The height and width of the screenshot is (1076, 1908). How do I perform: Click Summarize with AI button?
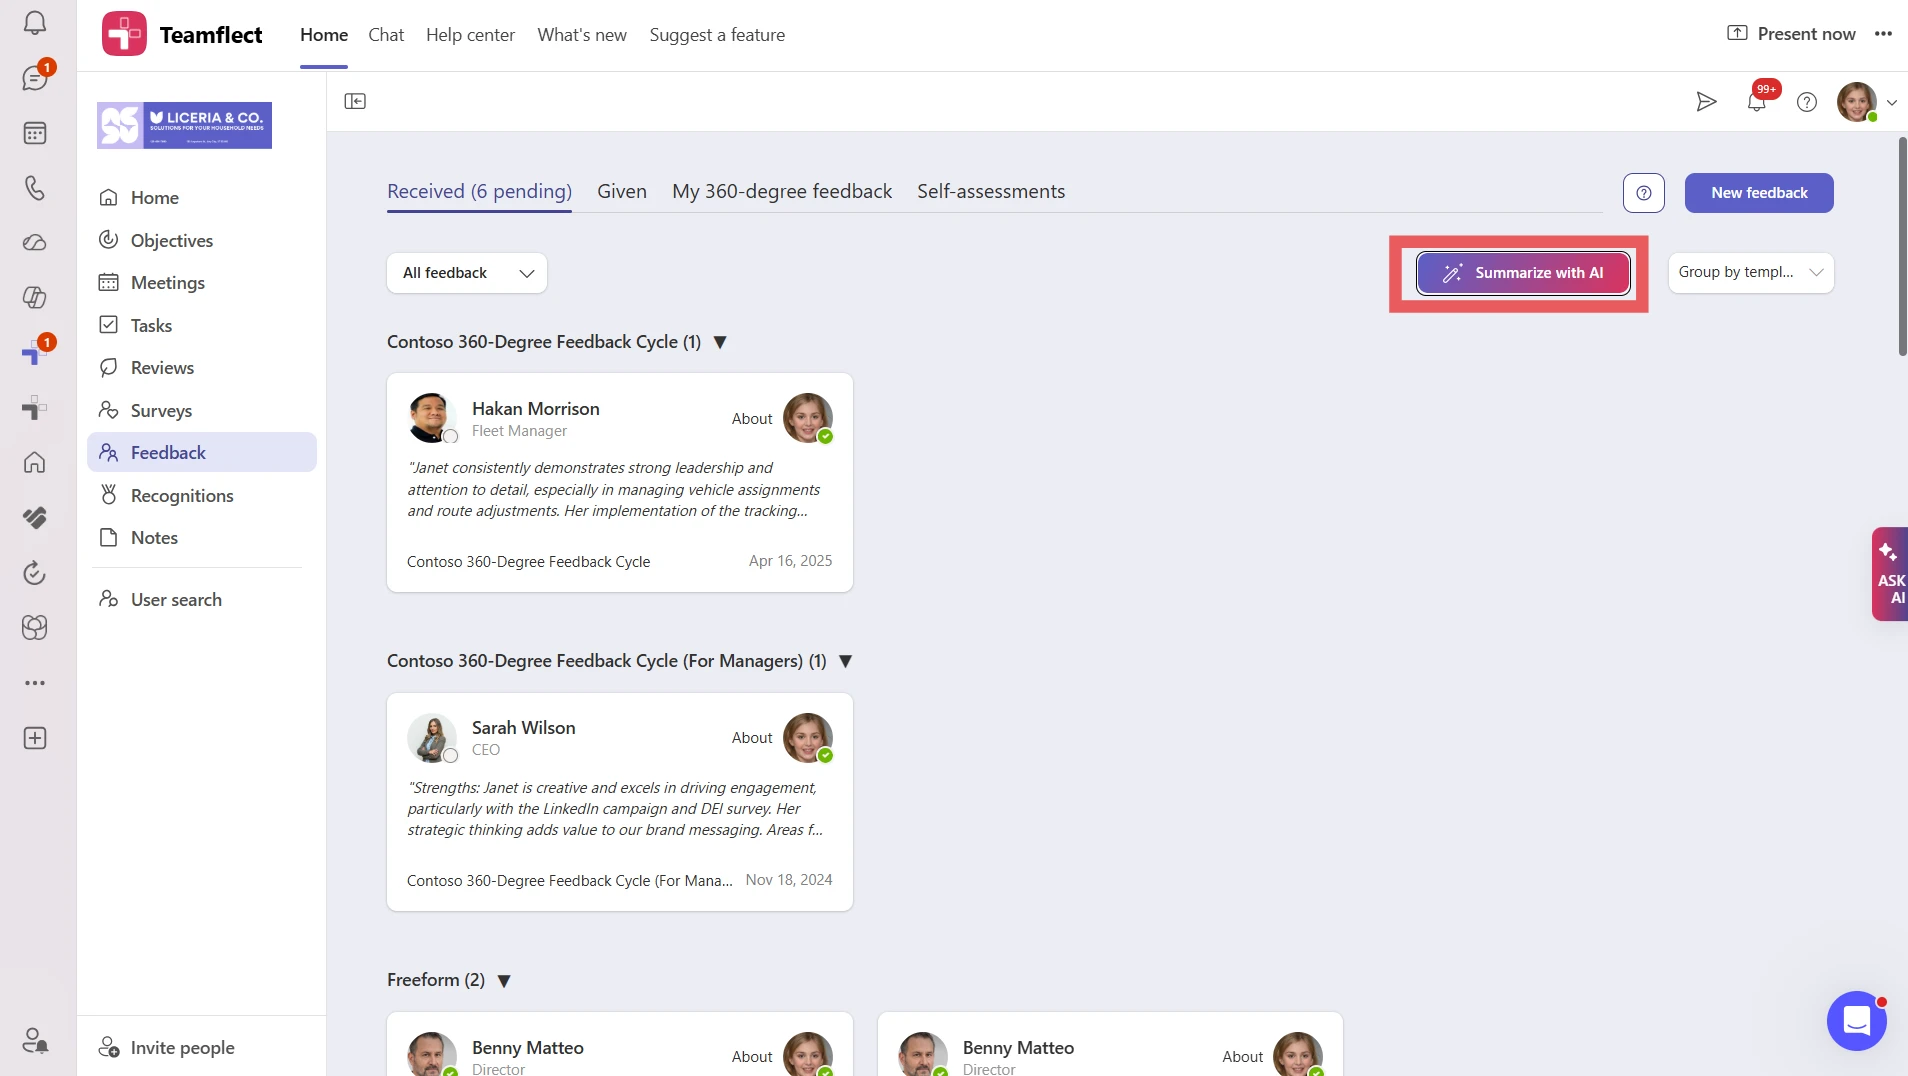tap(1523, 273)
